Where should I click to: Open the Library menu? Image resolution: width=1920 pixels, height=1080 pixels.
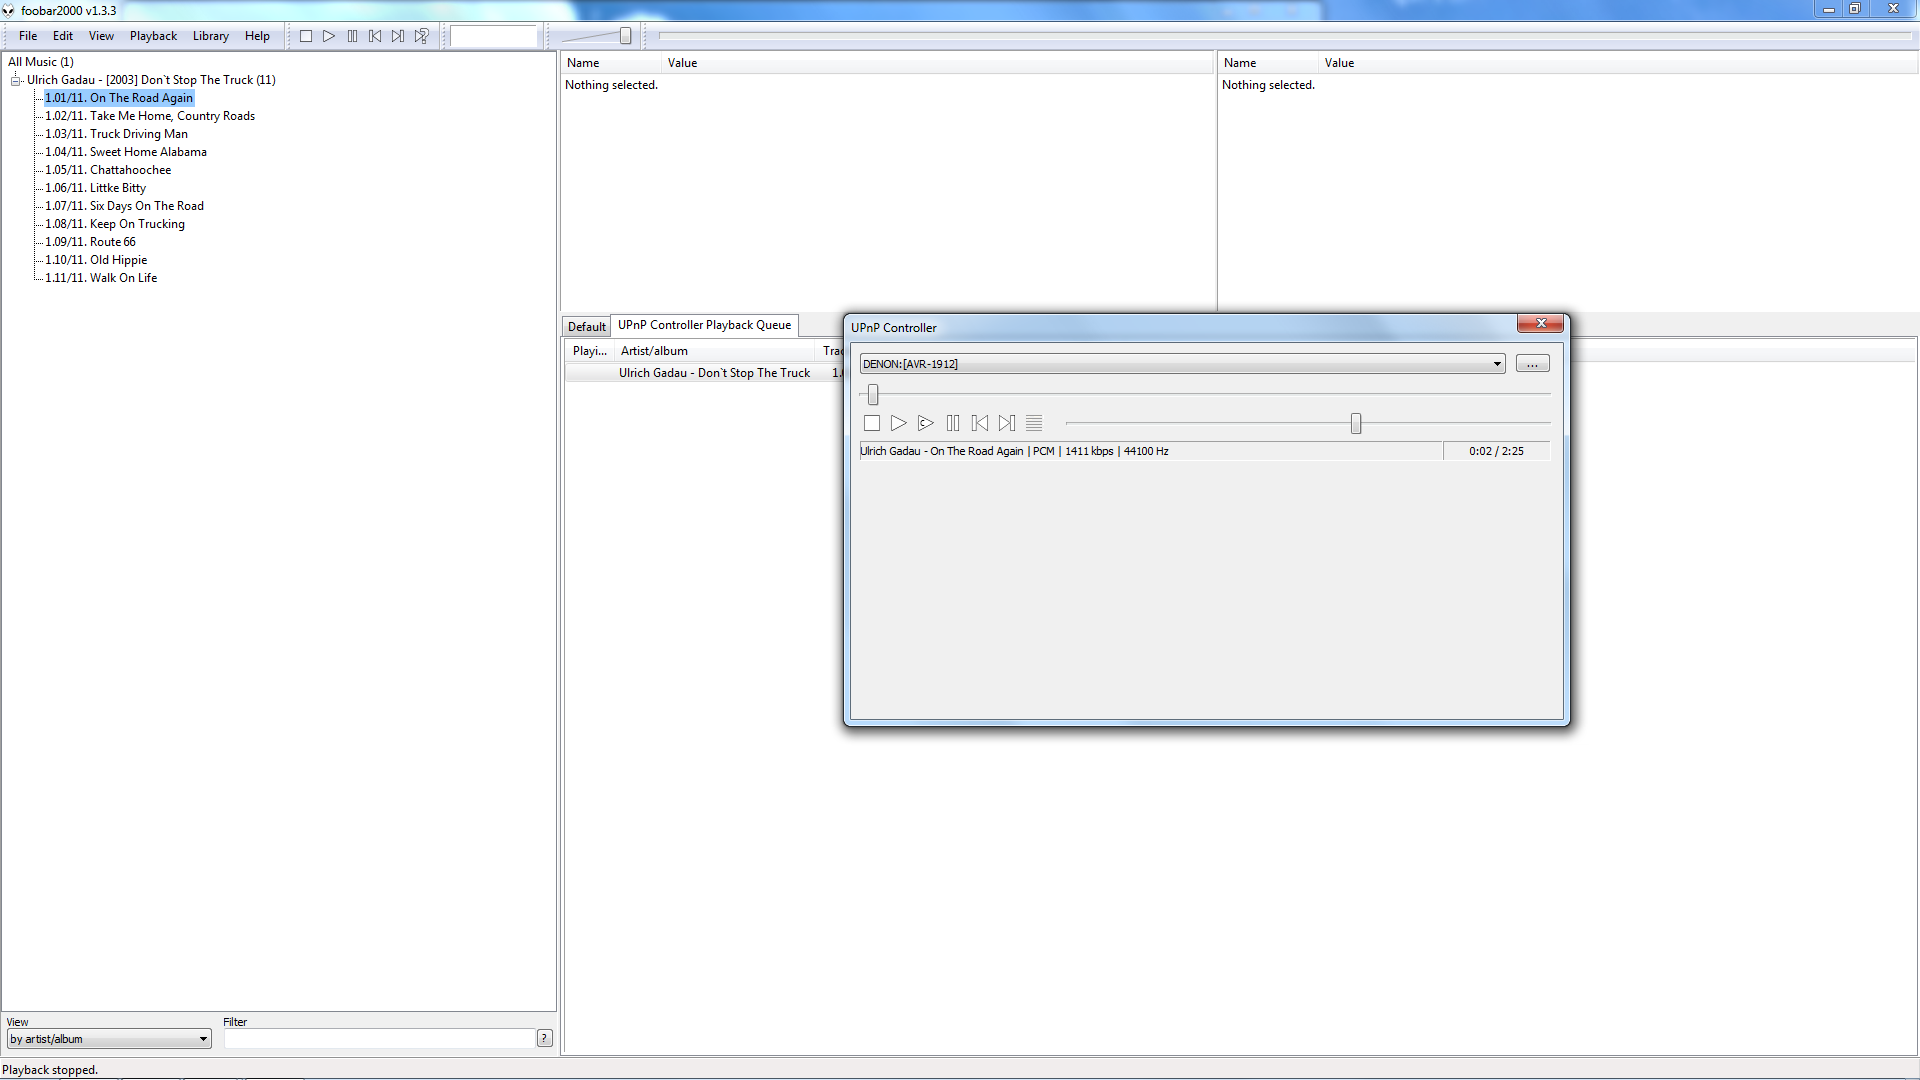(x=210, y=36)
